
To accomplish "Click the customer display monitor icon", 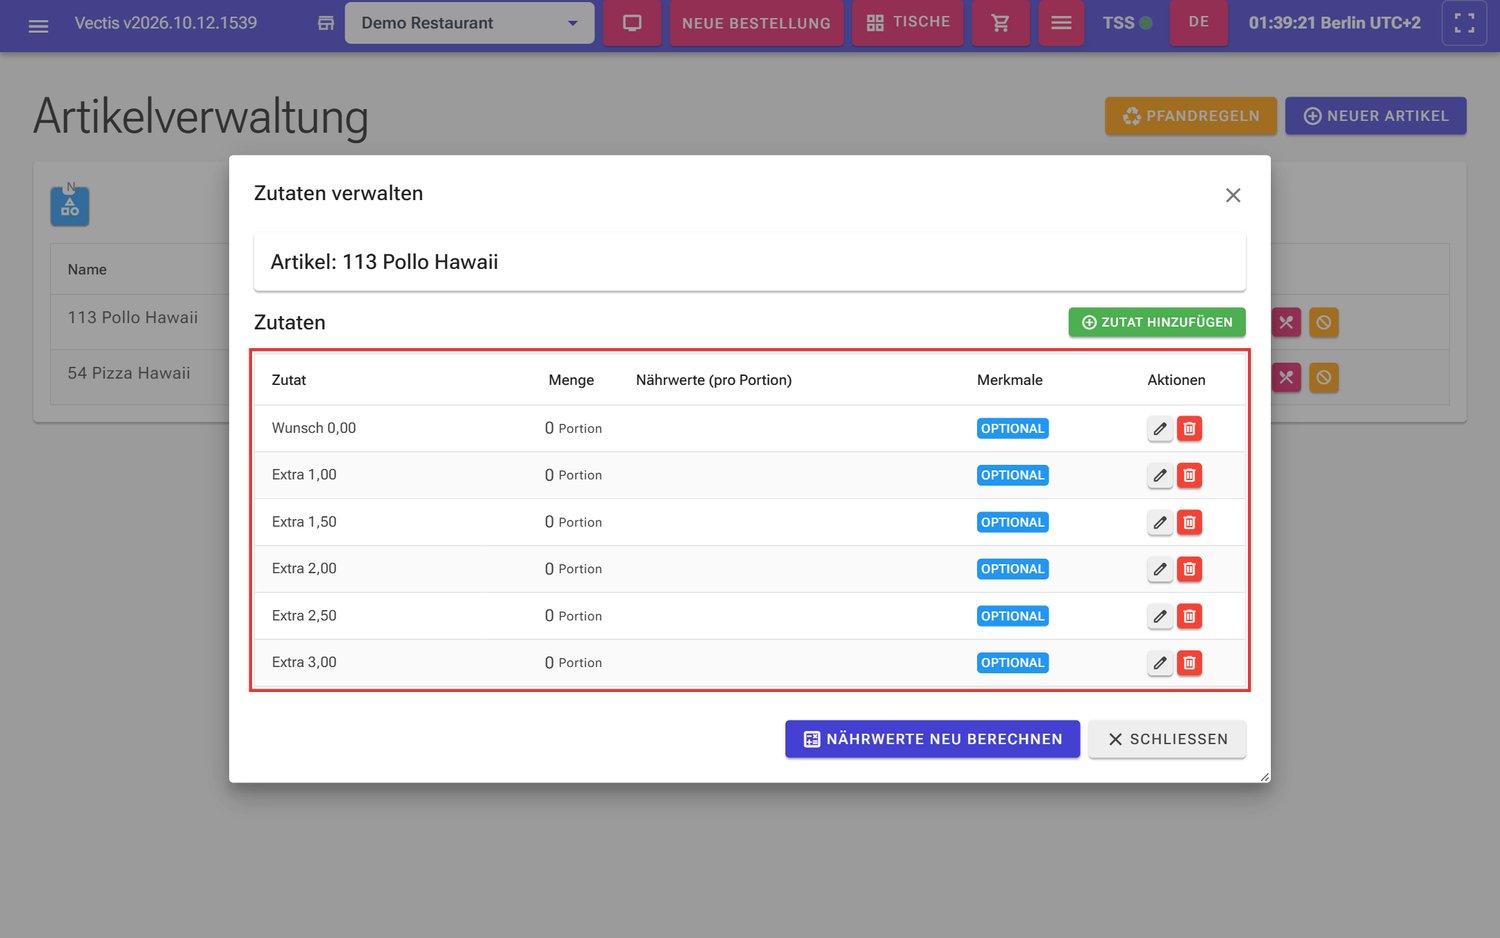I will [632, 23].
